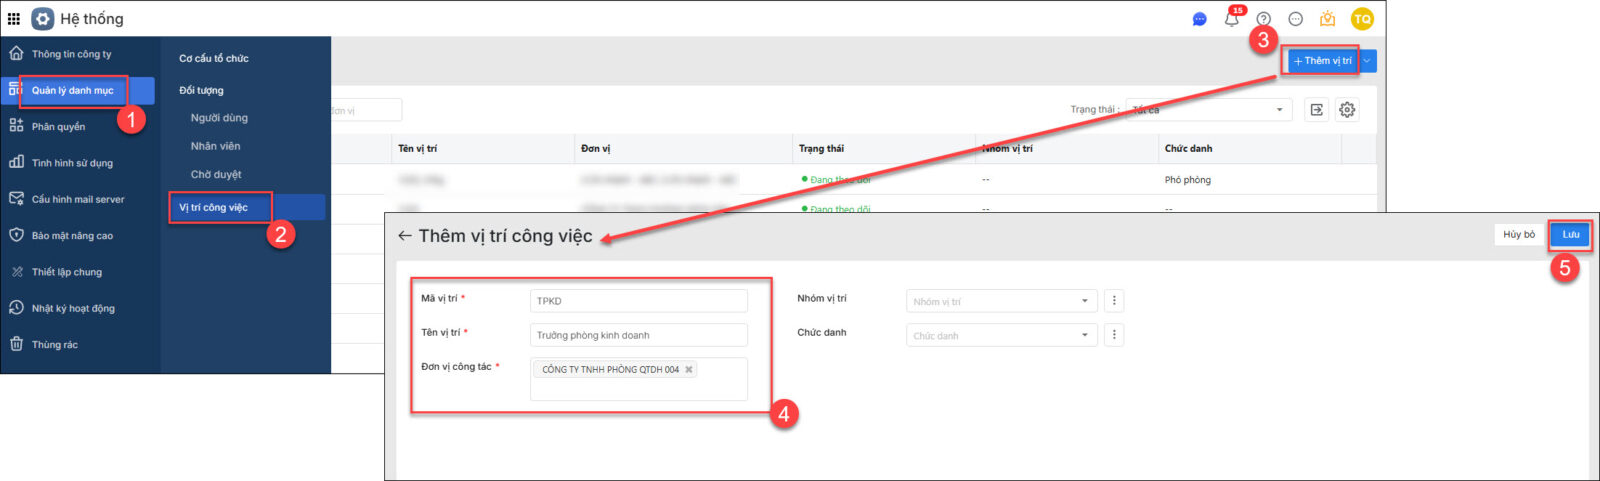Click the Đơn vị search box above the table
The height and width of the screenshot is (481, 1600).
pyautogui.click(x=366, y=110)
